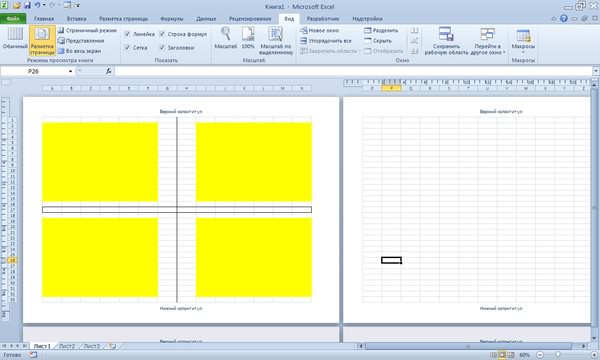Open the Формулы ribbon tab
This screenshot has height=360, width=600.
coord(171,18)
